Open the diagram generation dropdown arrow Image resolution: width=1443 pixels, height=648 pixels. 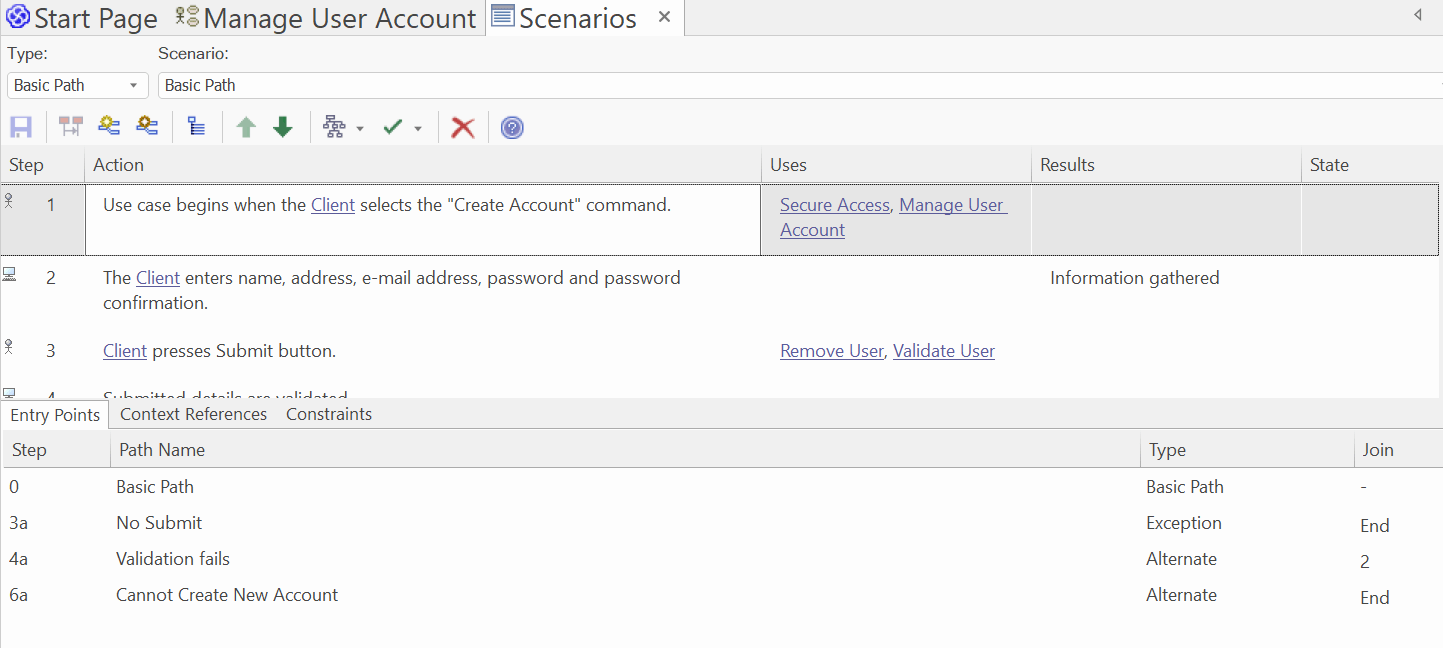tap(360, 127)
